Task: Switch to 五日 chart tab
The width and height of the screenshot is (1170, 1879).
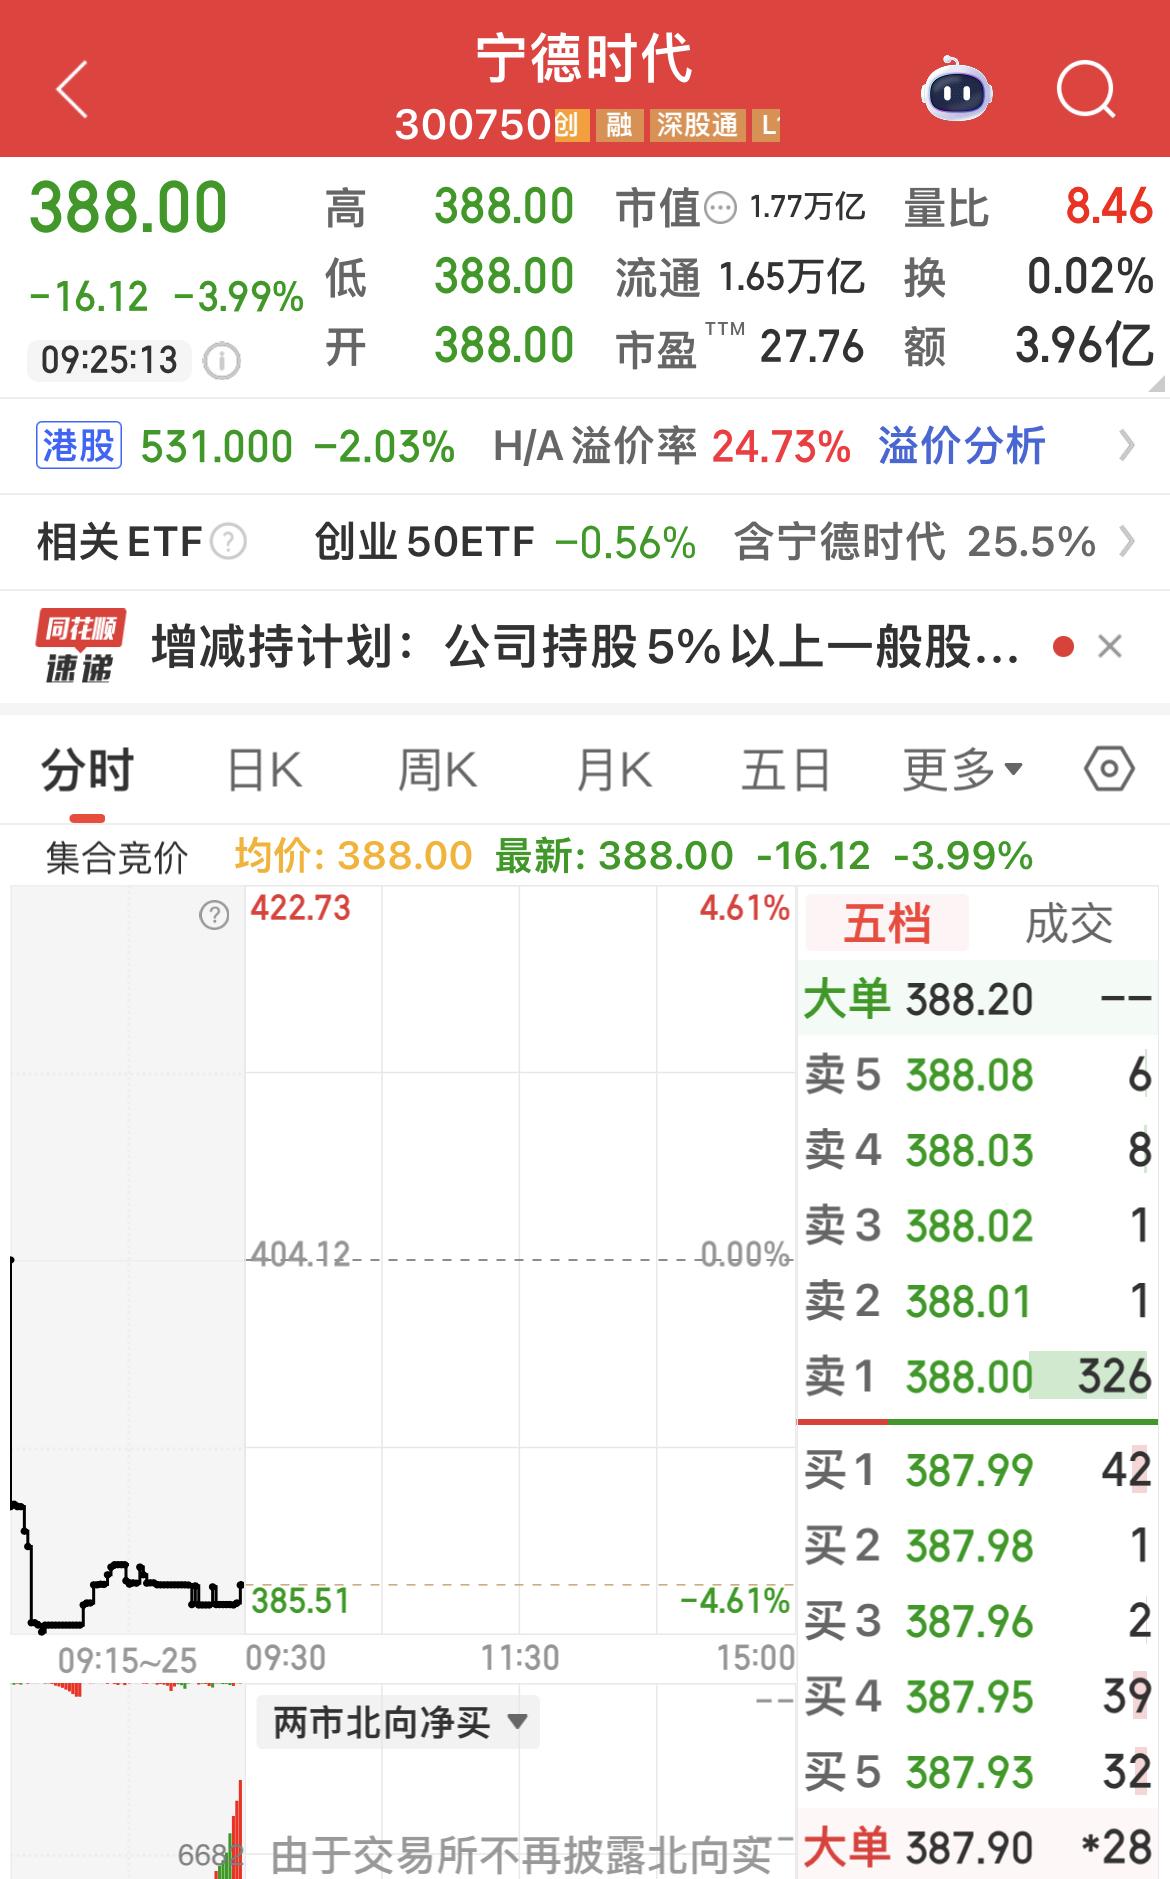Action: 786,770
